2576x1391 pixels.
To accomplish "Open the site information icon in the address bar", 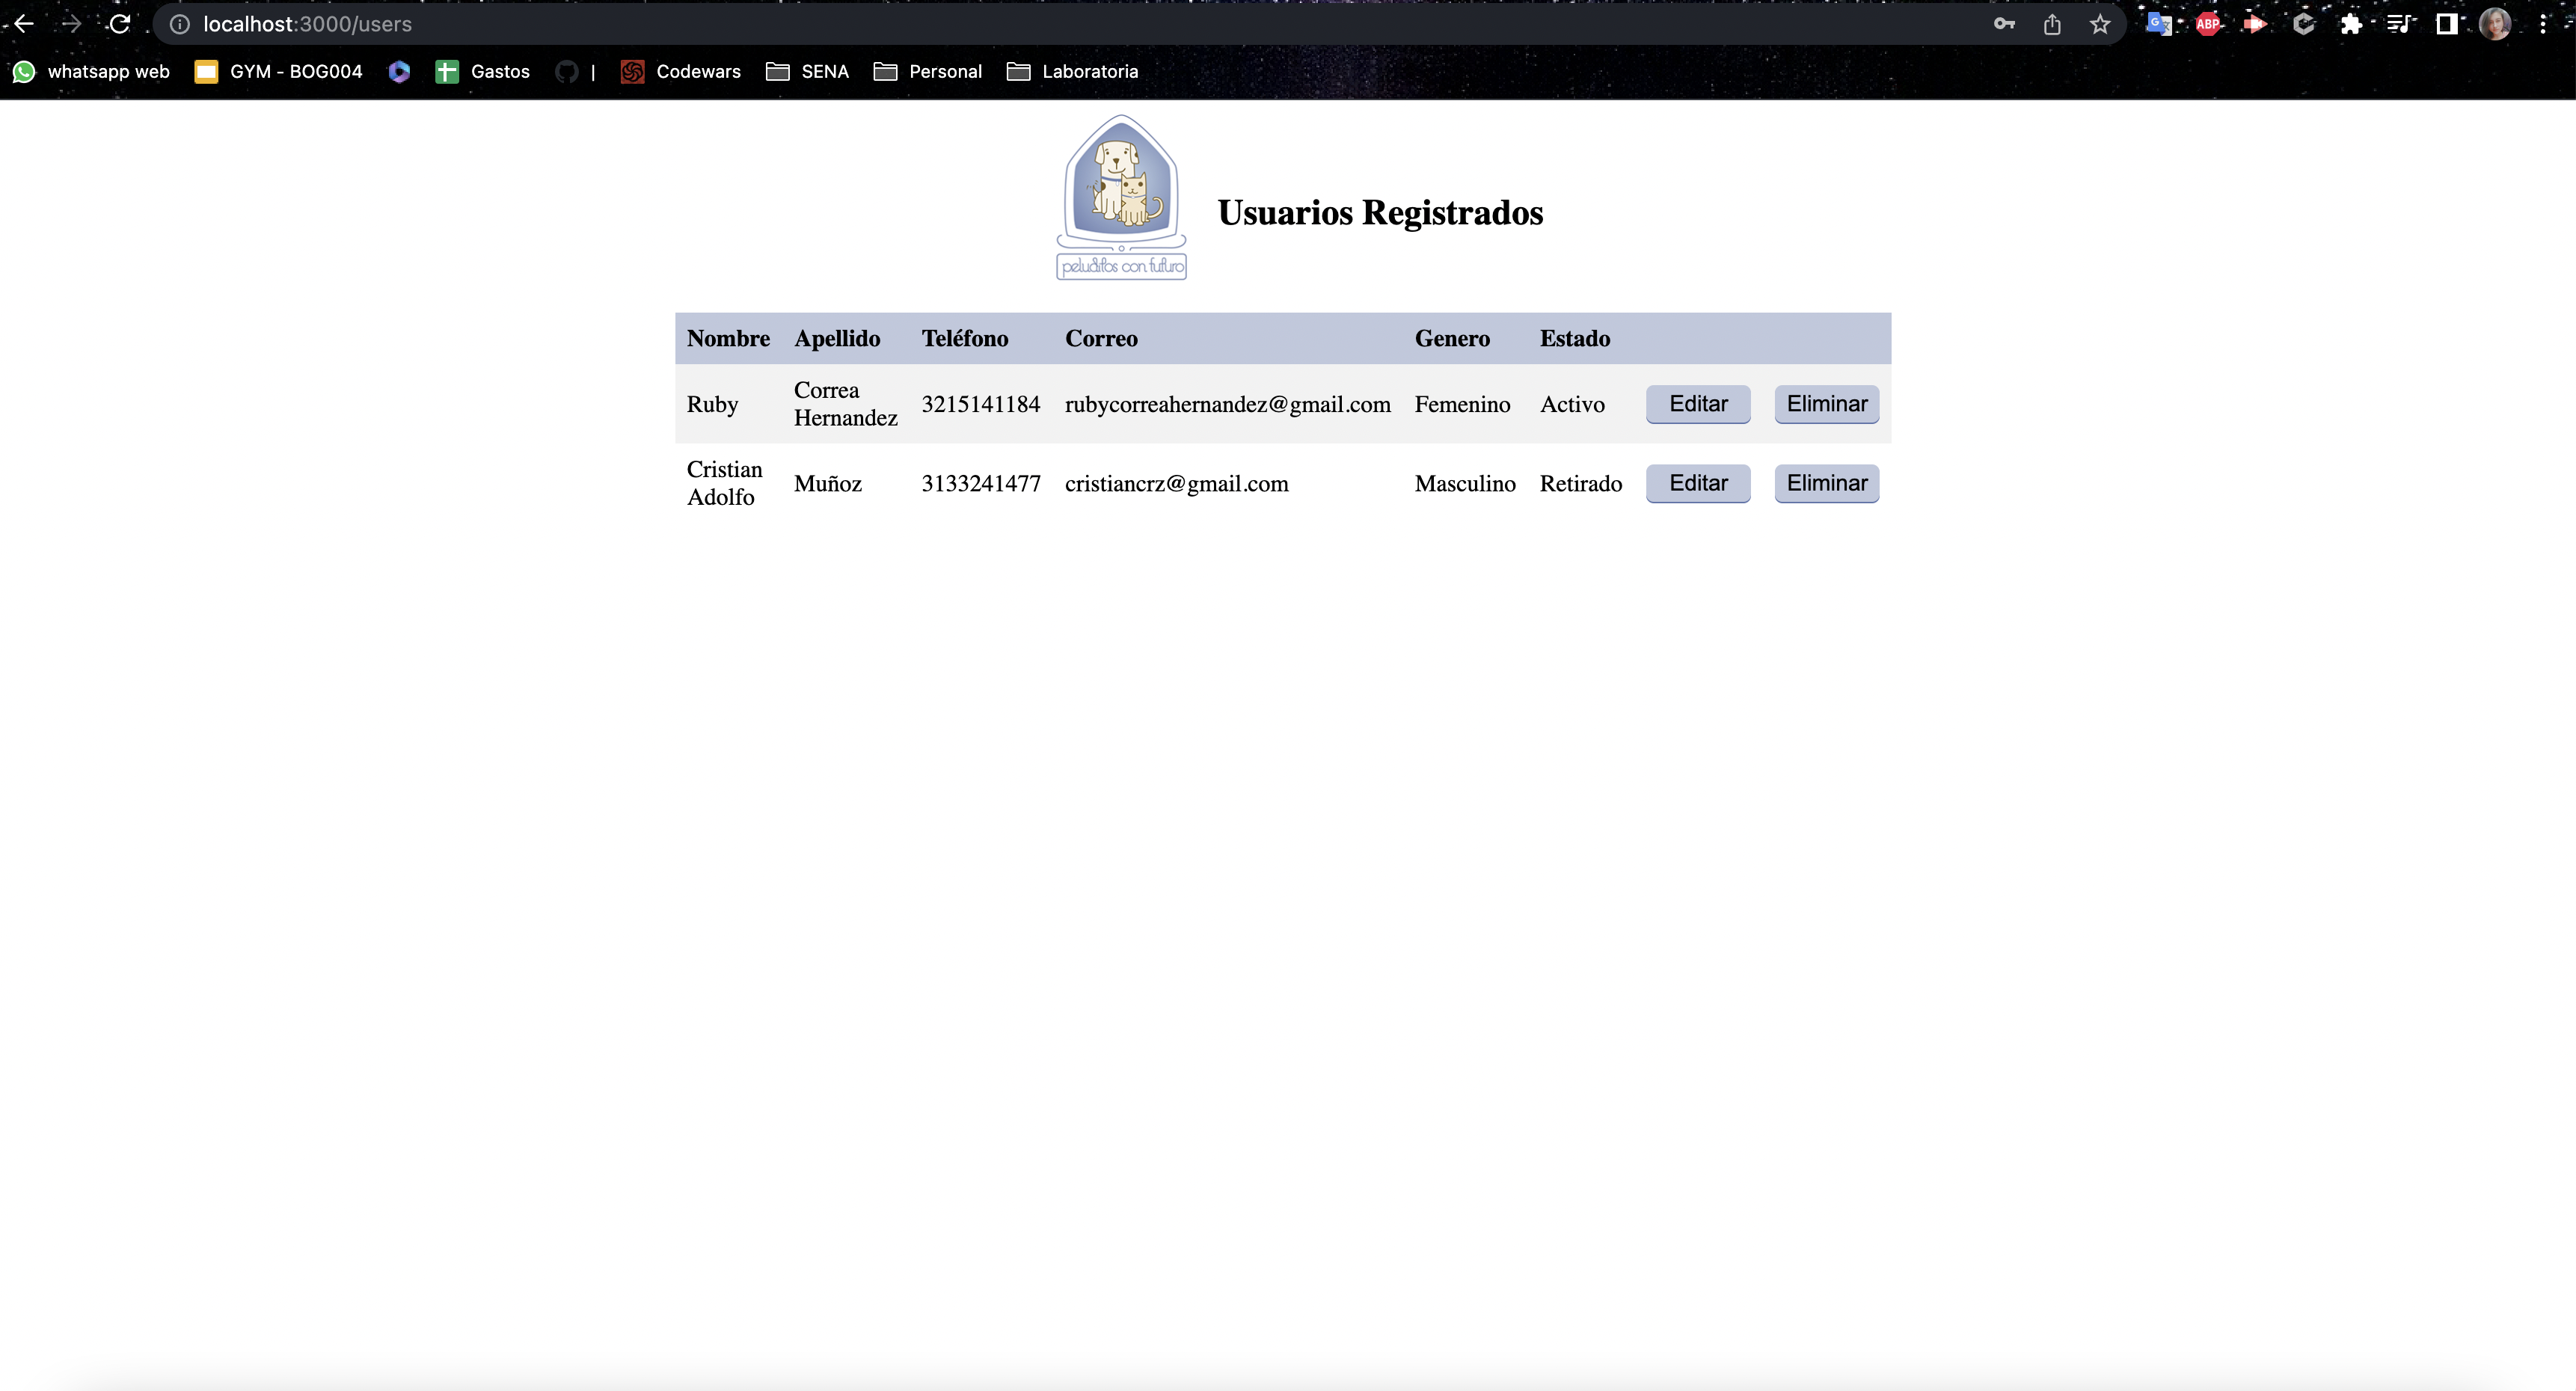I will pyautogui.click(x=180, y=23).
